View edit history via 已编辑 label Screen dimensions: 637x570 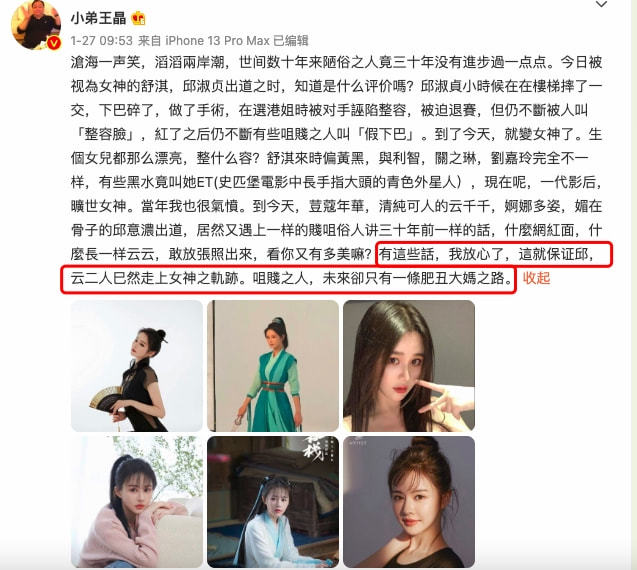pos(290,41)
